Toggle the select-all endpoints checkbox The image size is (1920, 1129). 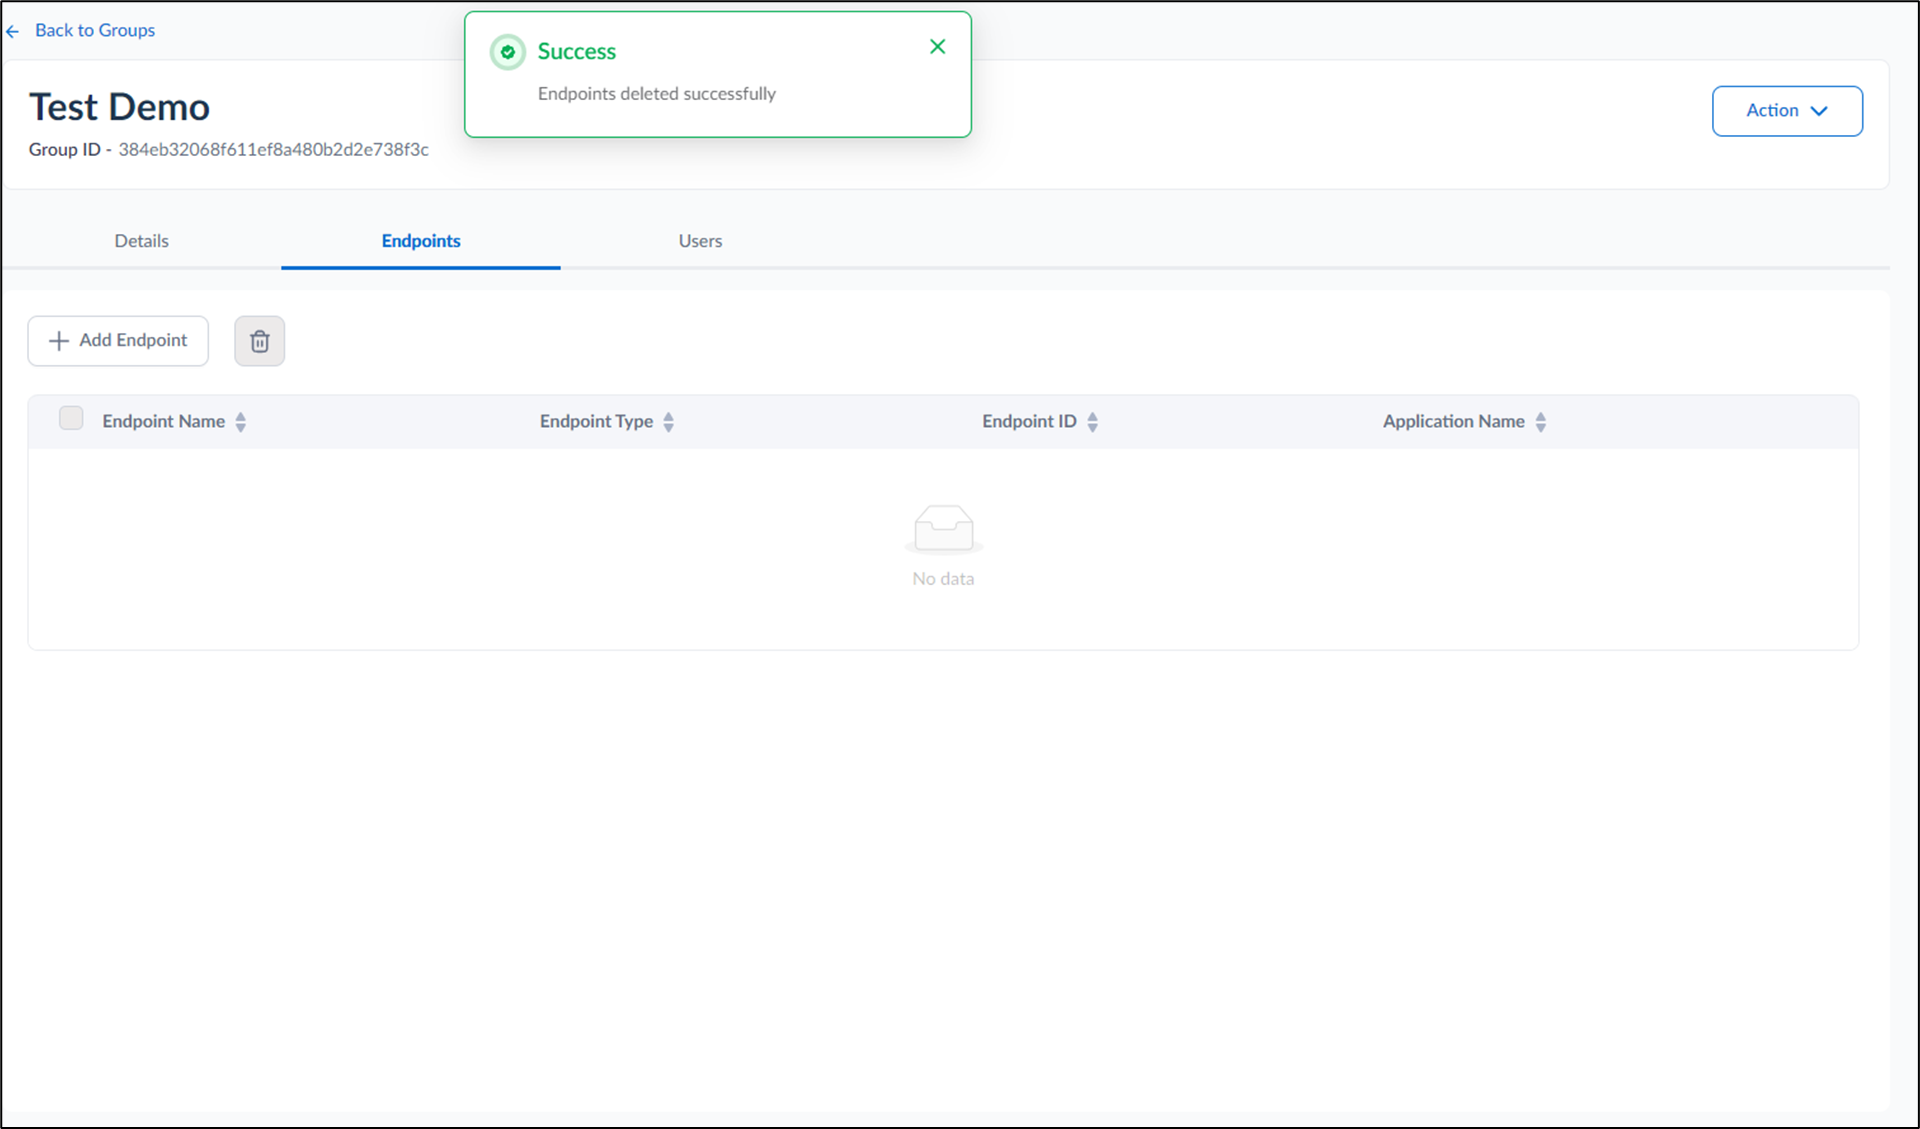point(71,418)
